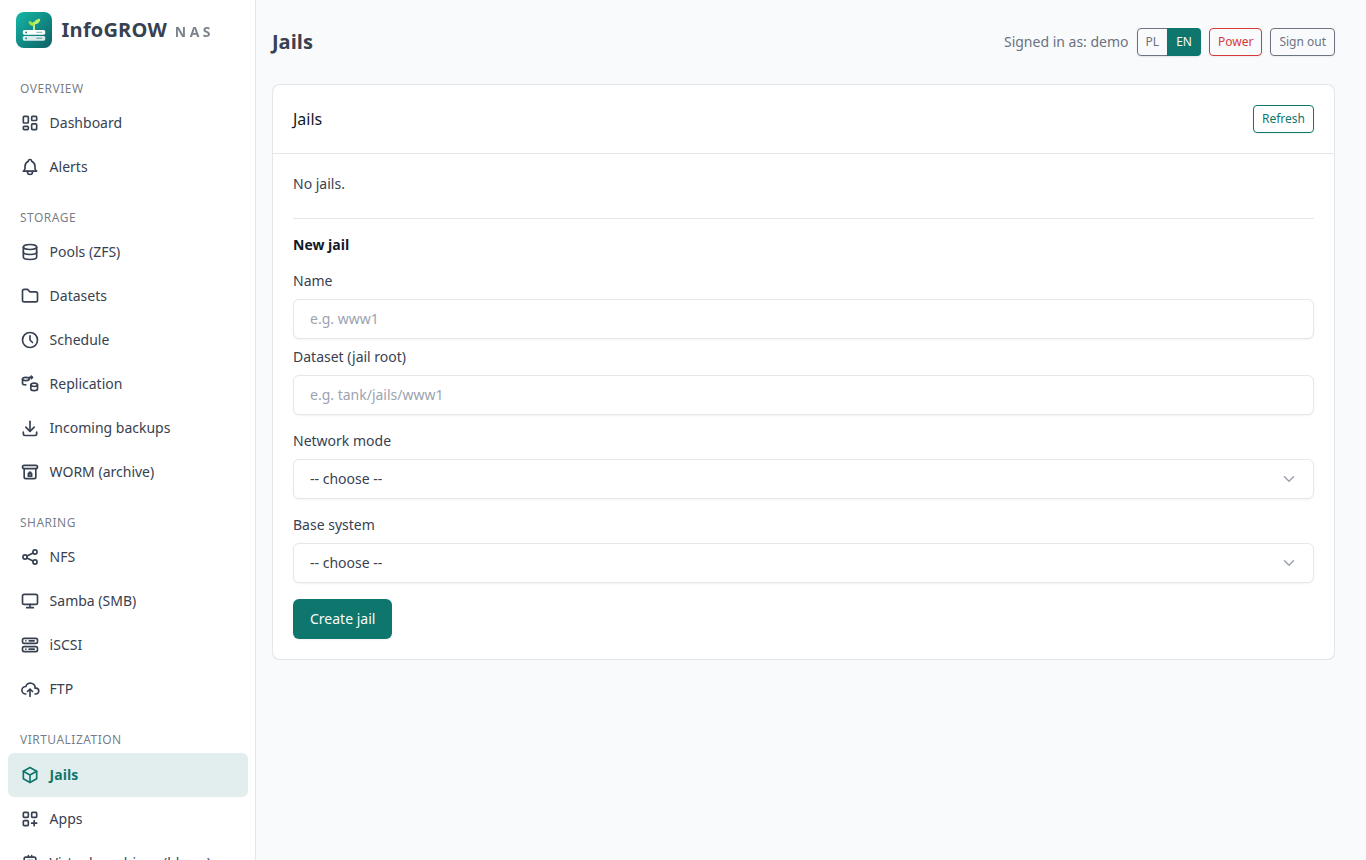Viewport: 1366px width, 860px height.
Task: Click the Replication icon in sidebar
Action: click(x=30, y=384)
